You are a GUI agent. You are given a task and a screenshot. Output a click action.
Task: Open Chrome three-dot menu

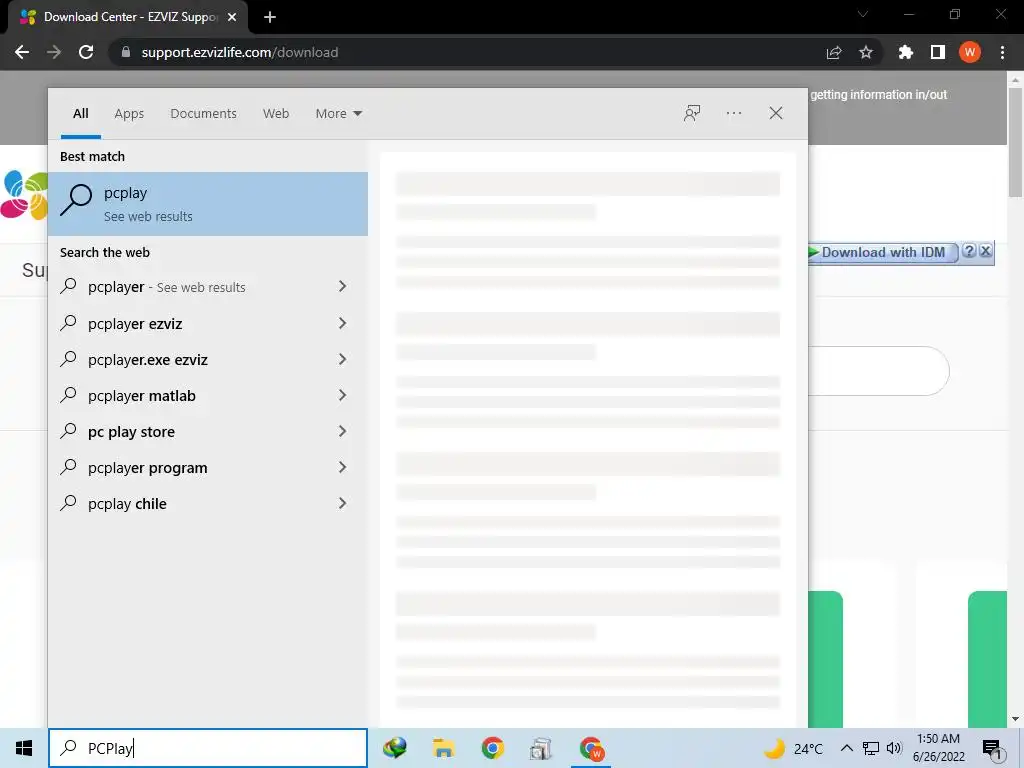(1002, 52)
